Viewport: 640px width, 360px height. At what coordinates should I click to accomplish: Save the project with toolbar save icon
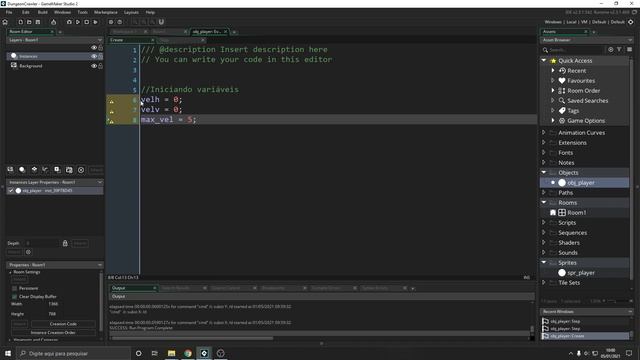click(38, 22)
